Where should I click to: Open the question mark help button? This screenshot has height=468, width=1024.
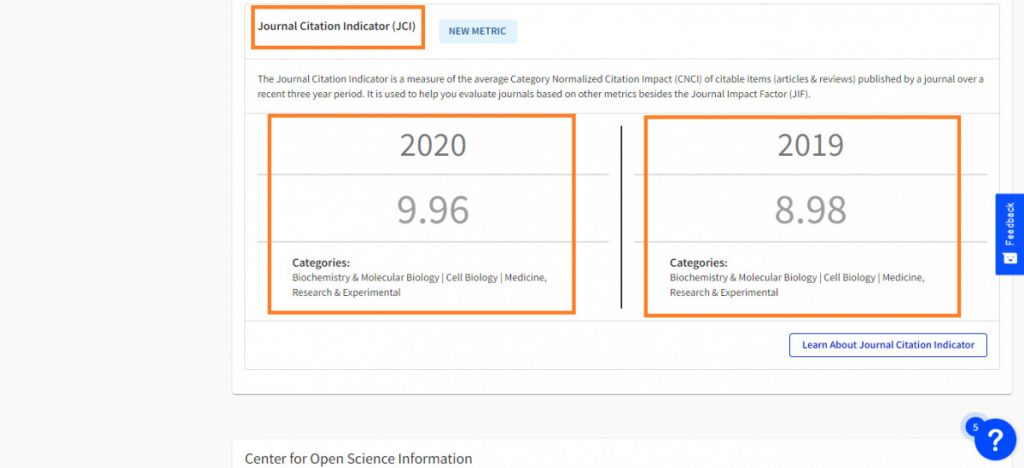pyautogui.click(x=995, y=440)
